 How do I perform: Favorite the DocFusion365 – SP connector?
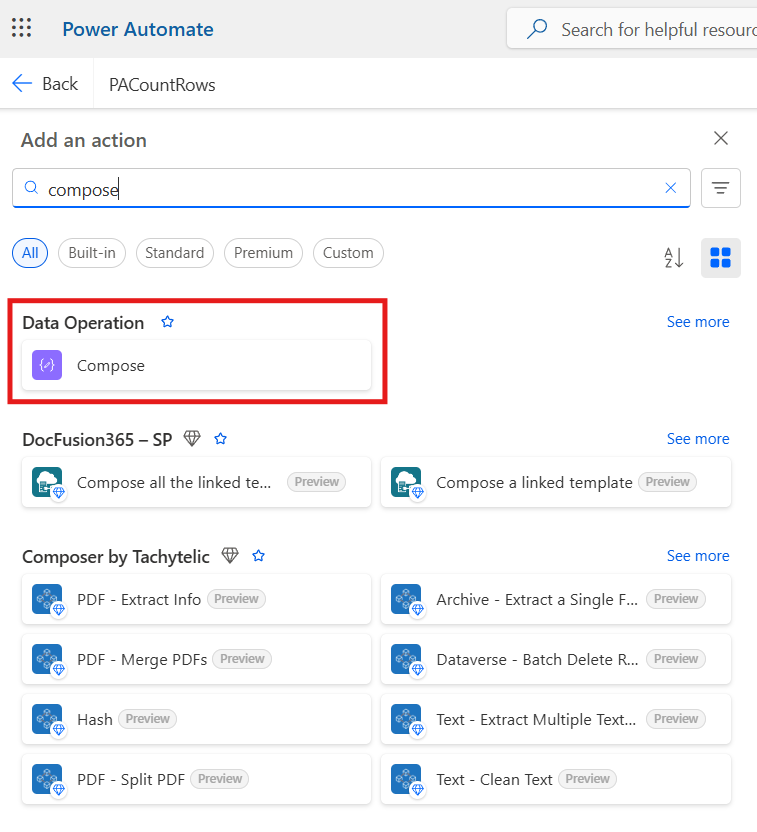coord(221,439)
